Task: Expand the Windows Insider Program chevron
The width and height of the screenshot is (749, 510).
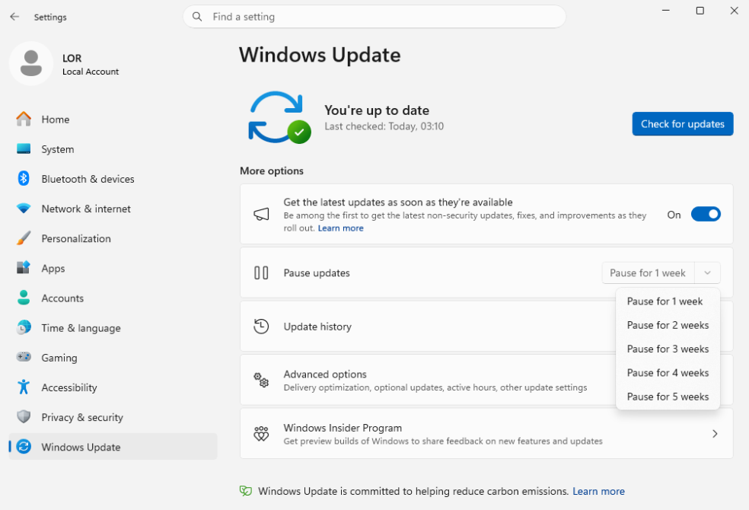Action: coord(715,434)
